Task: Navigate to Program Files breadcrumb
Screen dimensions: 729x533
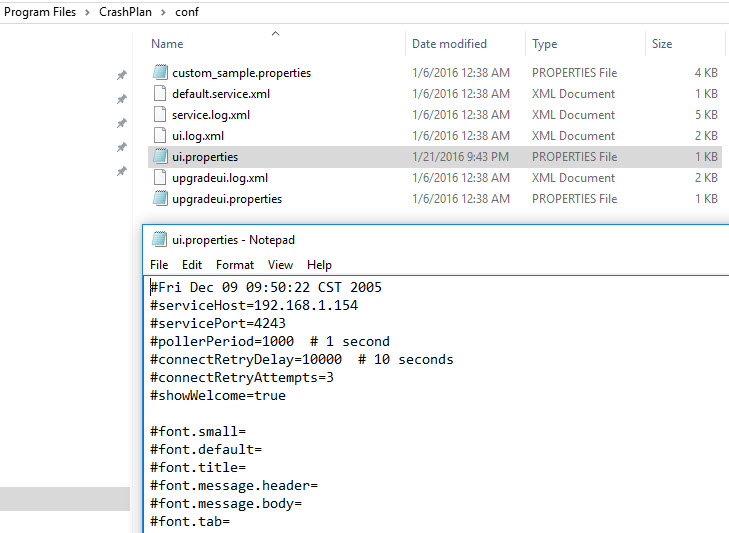Action: [40, 12]
